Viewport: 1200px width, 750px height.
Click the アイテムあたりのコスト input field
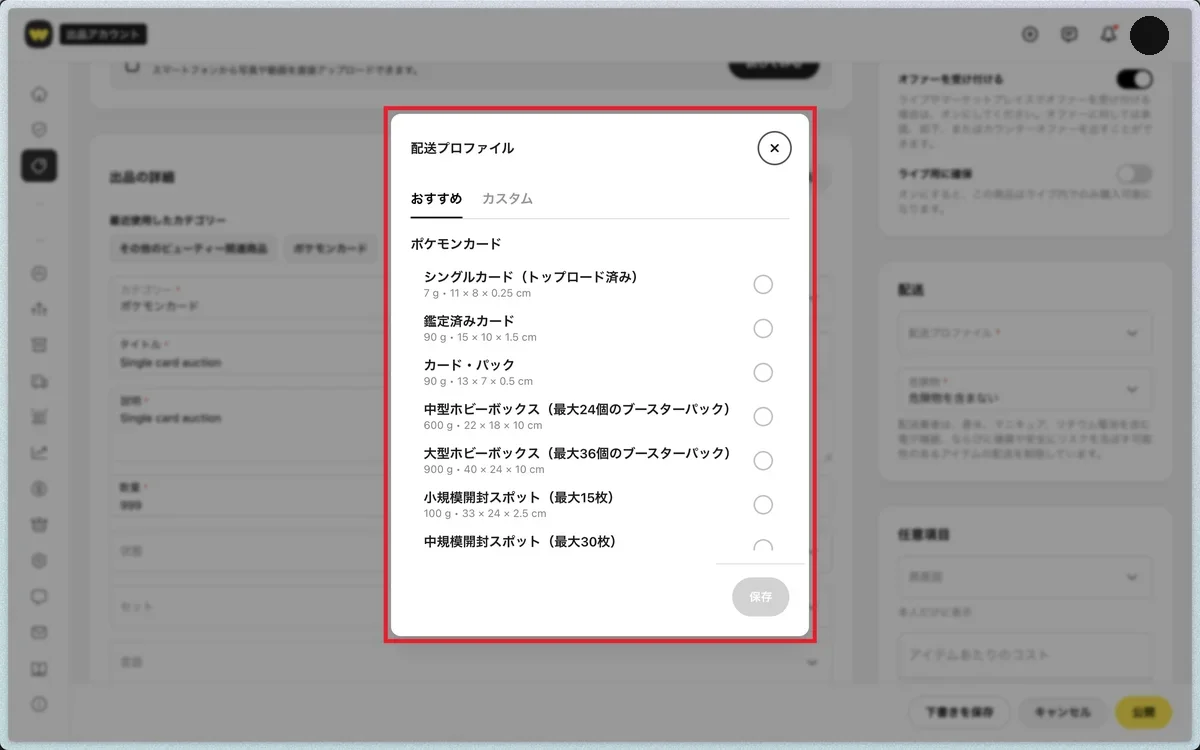(1023, 655)
